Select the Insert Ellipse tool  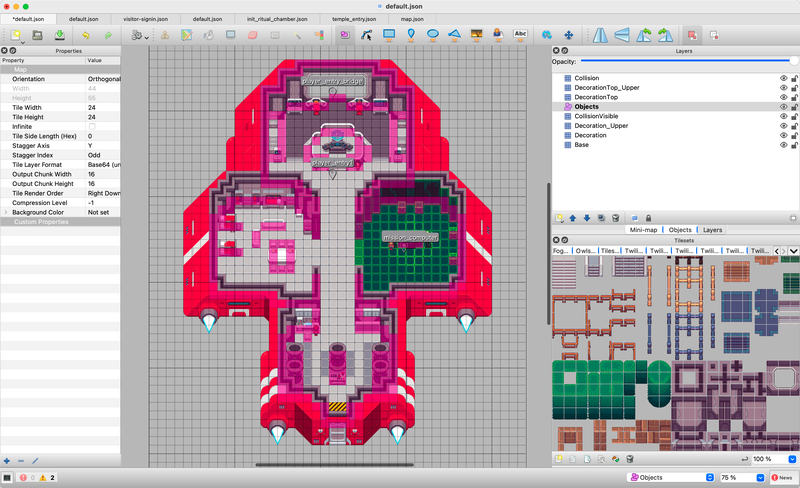click(433, 34)
